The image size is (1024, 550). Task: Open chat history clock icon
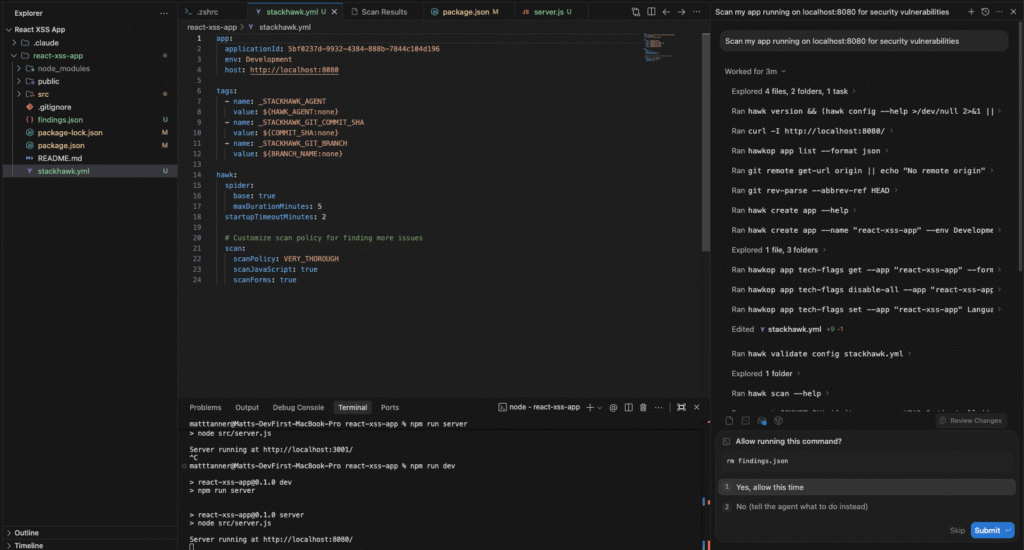(985, 12)
